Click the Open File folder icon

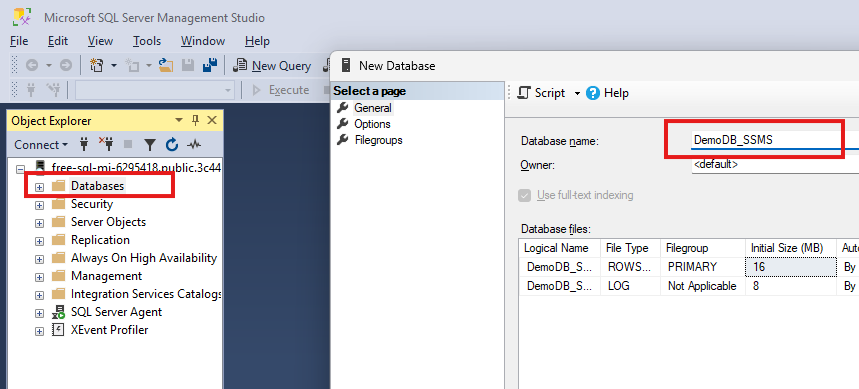[166, 66]
